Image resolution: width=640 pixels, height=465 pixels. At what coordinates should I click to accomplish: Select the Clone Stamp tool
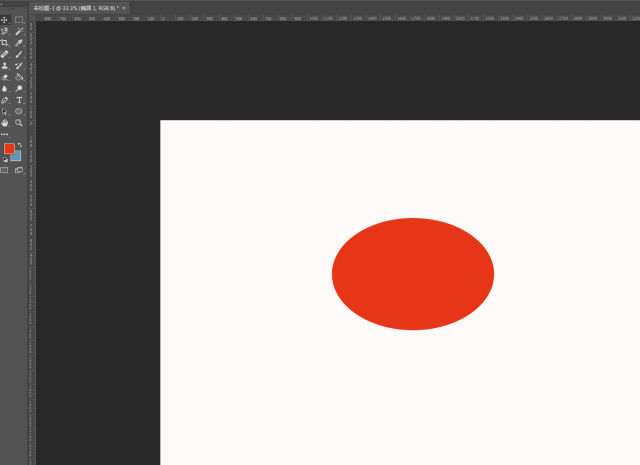coord(5,65)
